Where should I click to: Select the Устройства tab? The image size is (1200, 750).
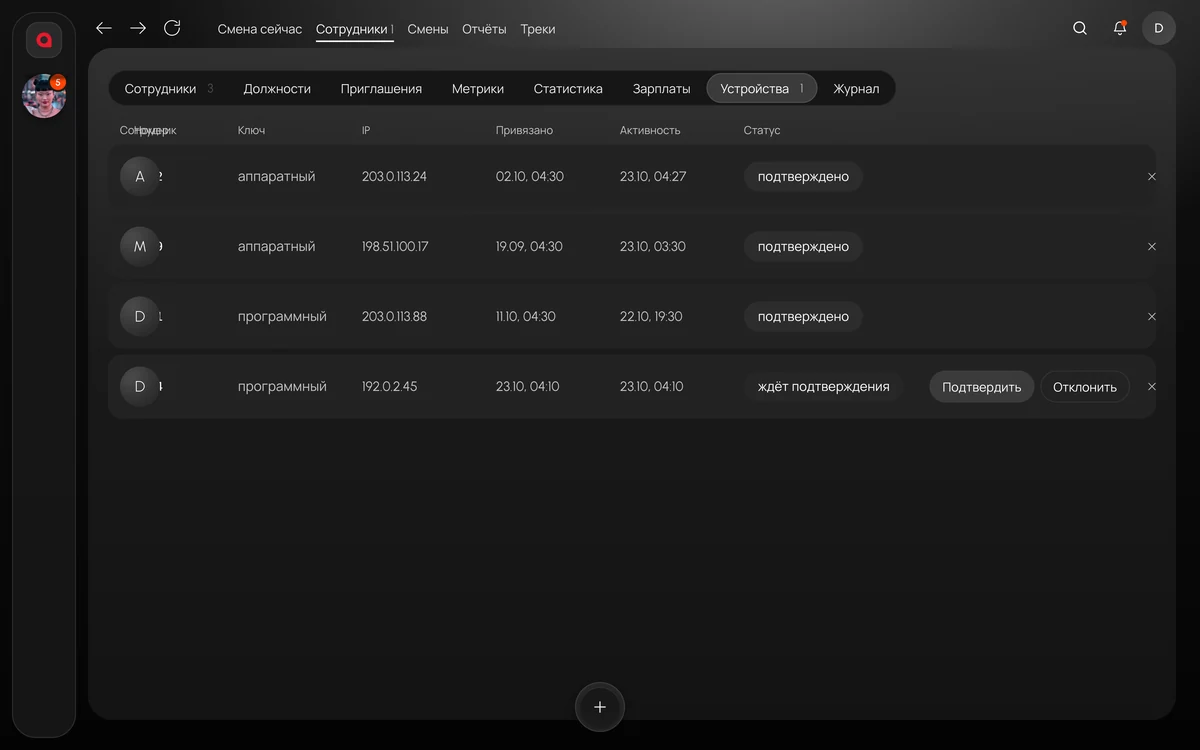tap(762, 88)
